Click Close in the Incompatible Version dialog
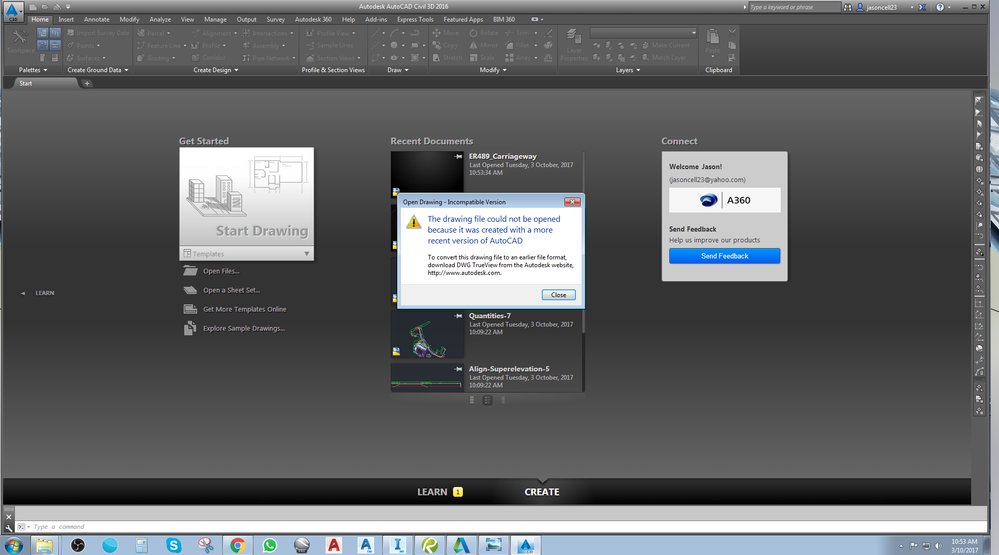This screenshot has width=999, height=555. pyautogui.click(x=558, y=294)
